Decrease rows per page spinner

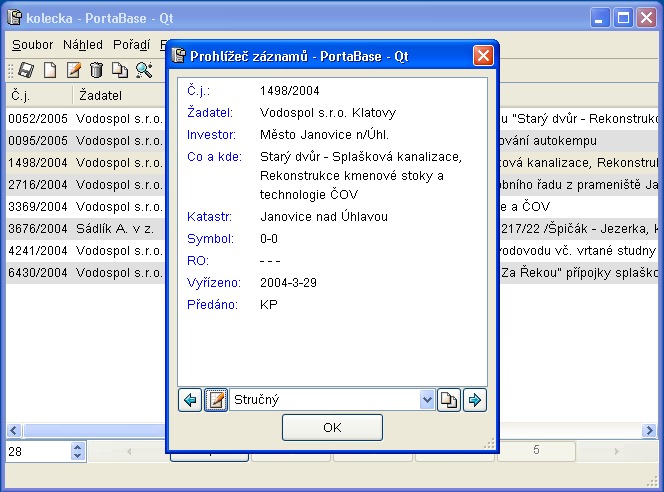click(x=77, y=456)
